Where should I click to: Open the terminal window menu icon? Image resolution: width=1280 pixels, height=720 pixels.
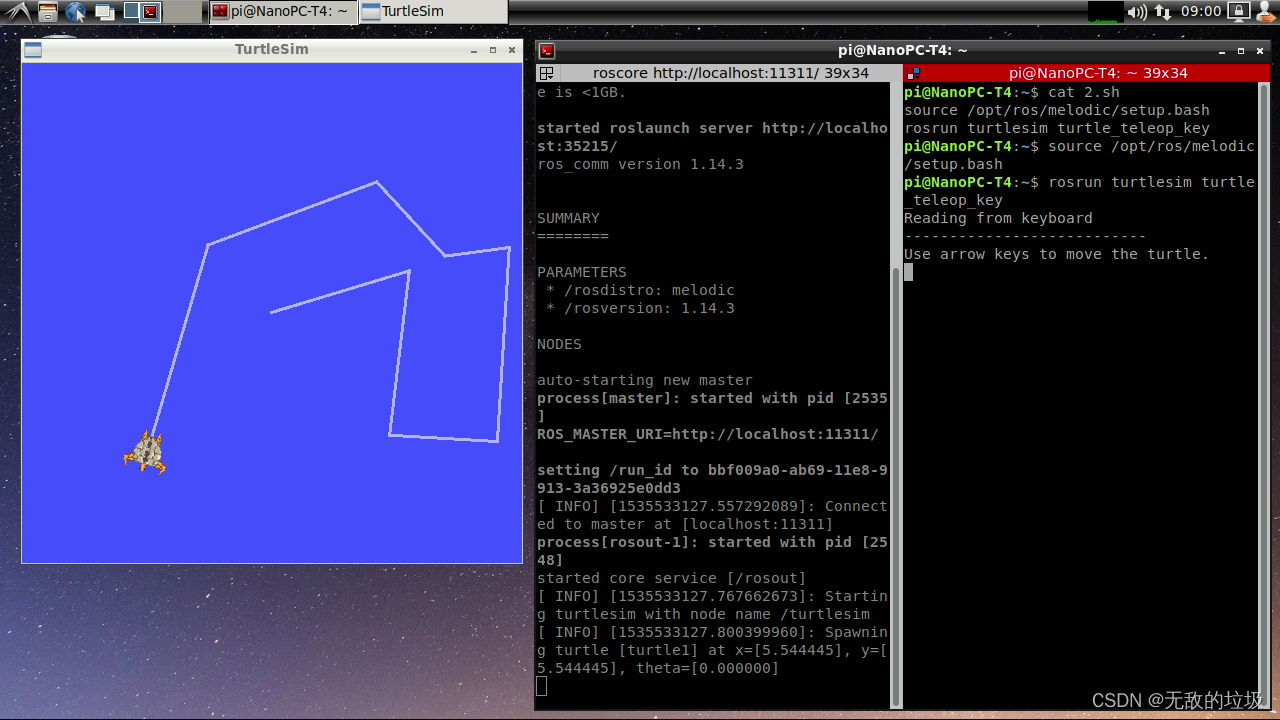pos(547,51)
